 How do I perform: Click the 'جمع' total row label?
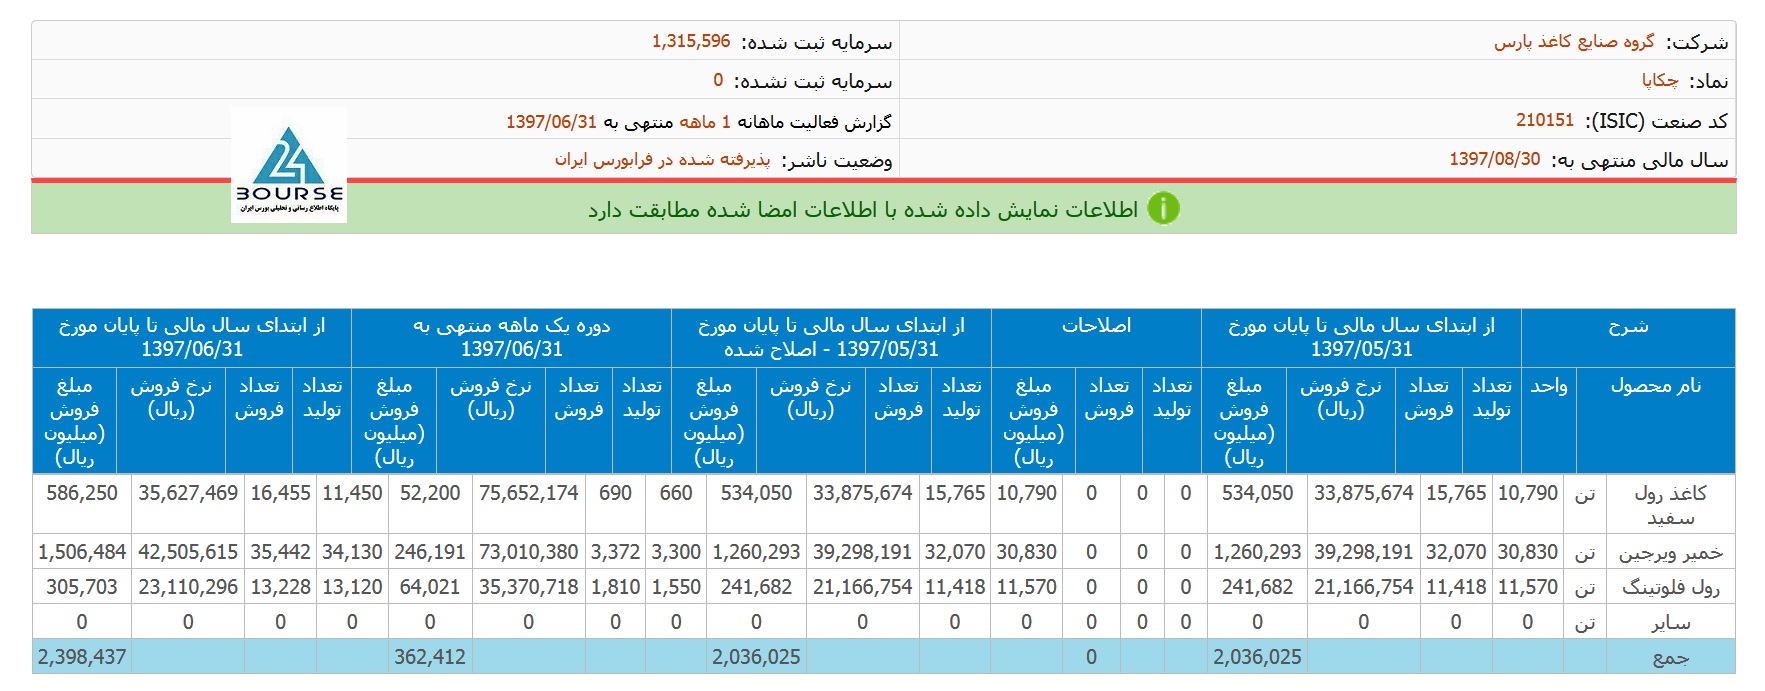pos(1670,657)
